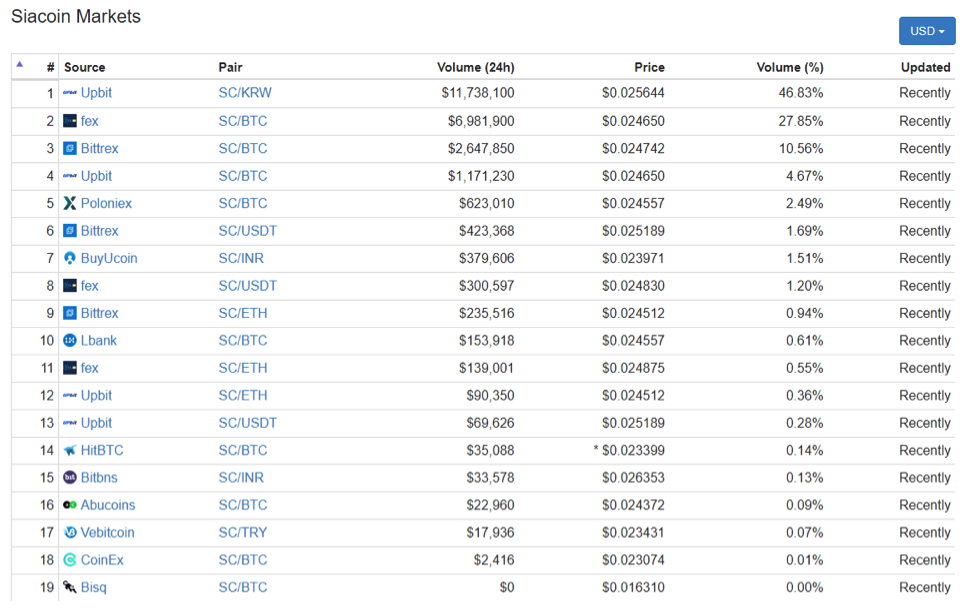Open the SC/TRY pair link

click(x=243, y=532)
